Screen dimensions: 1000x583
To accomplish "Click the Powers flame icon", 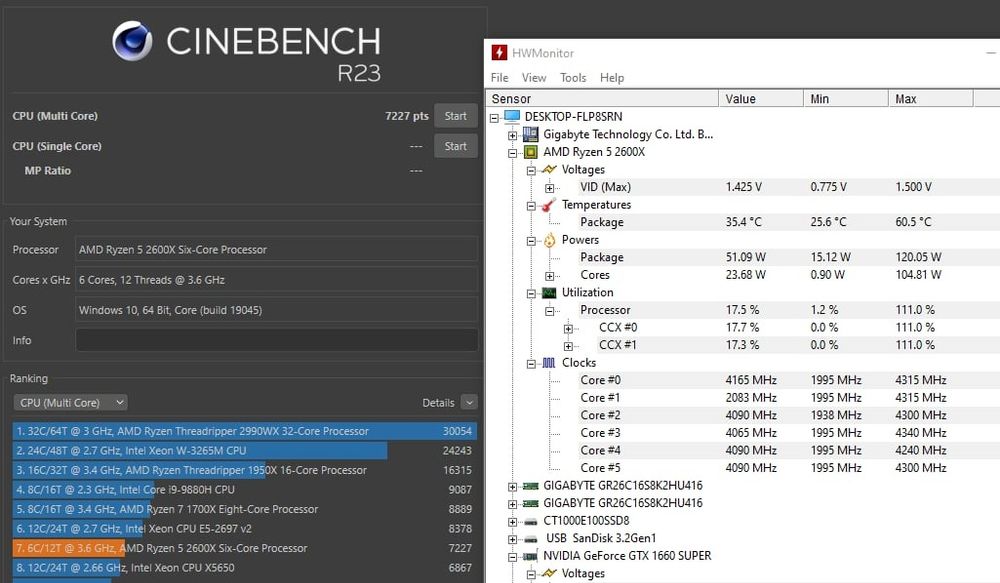I will (549, 240).
